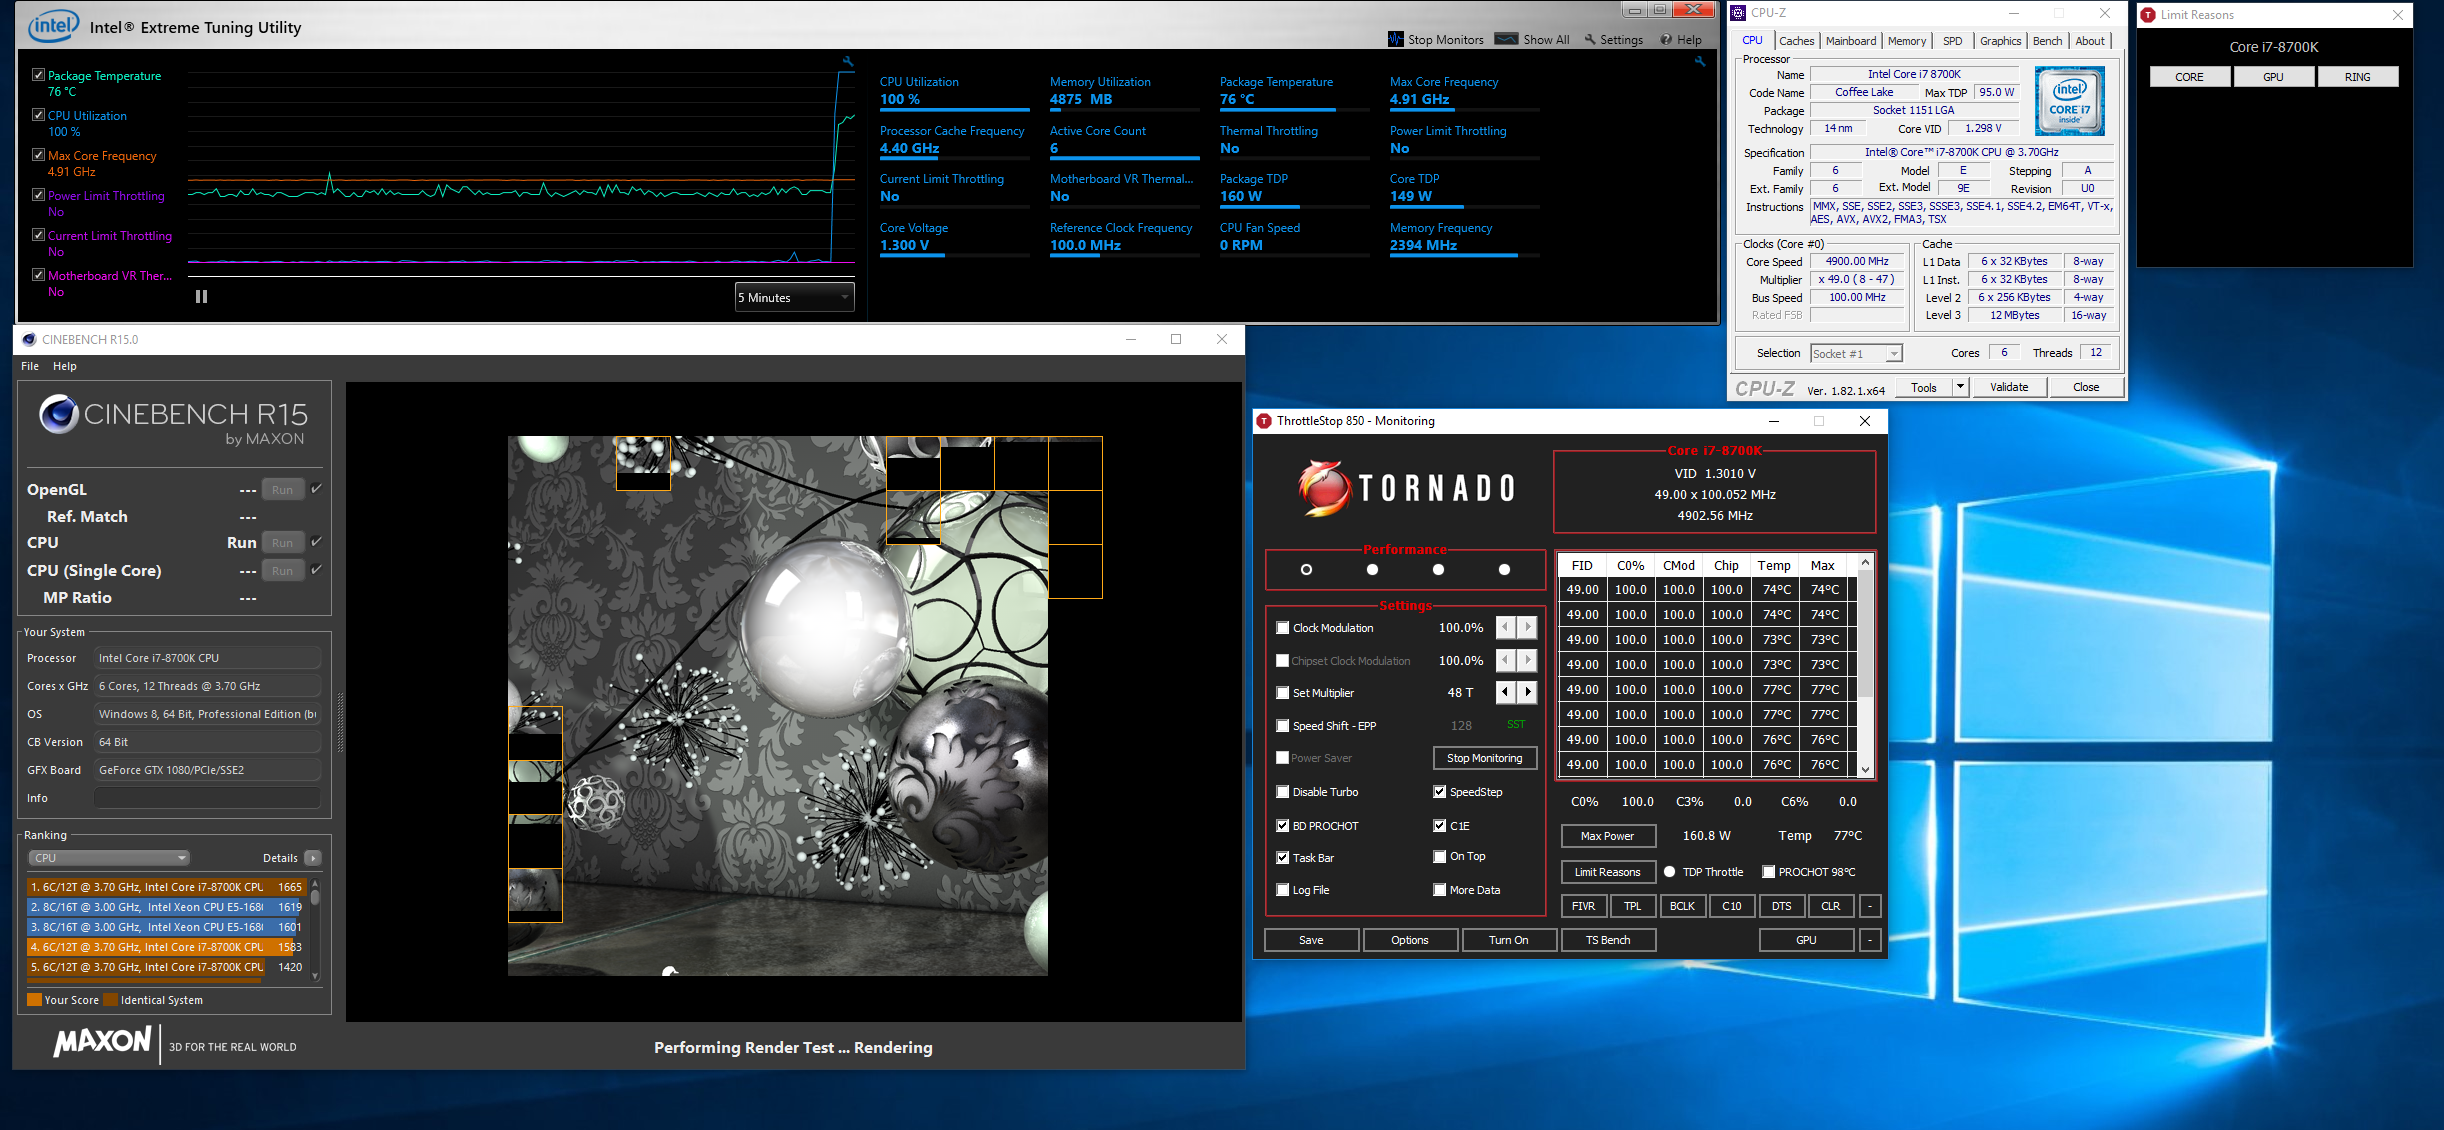Decrease Set Multiplier with the left arrow
The image size is (2444, 1130).
point(1506,692)
